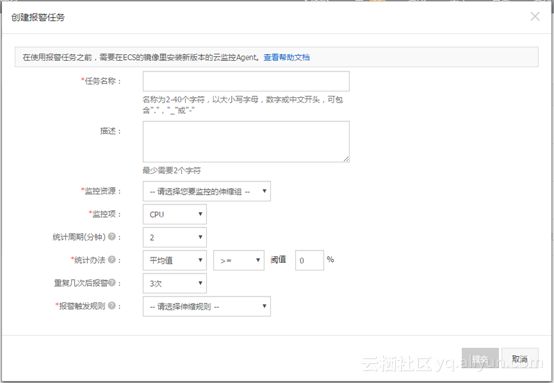Click the 取消 cancel button
This screenshot has height=383, width=554.
(520, 358)
